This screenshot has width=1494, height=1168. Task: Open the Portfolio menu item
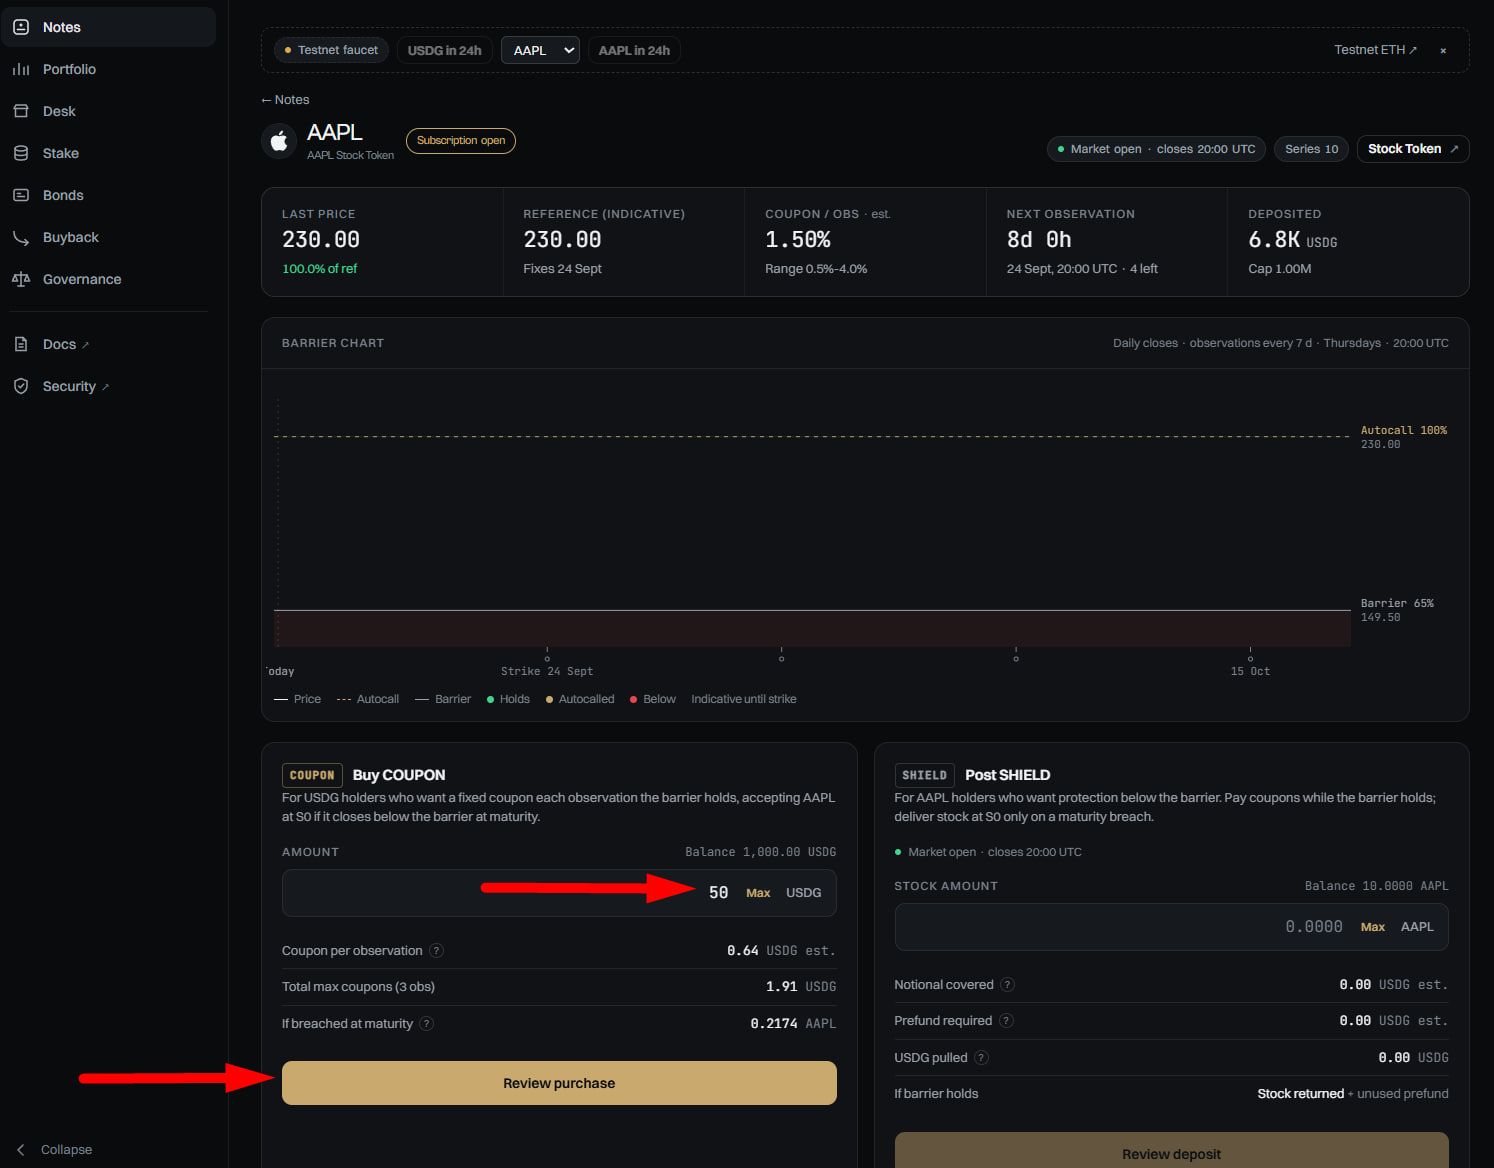(x=108, y=69)
